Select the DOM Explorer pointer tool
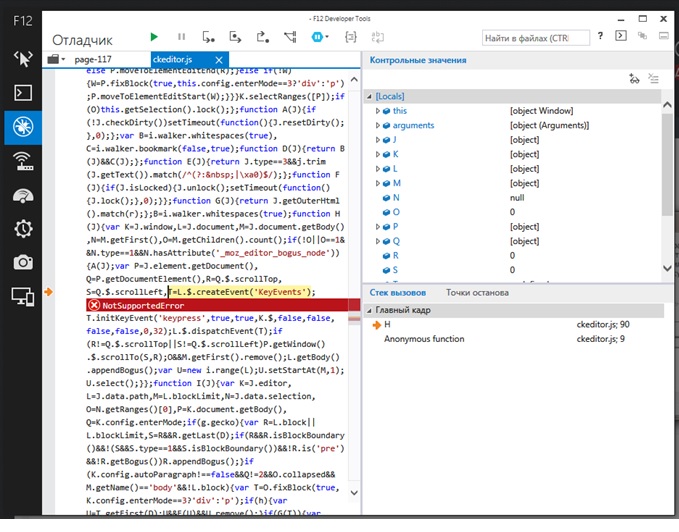 pyautogui.click(x=23, y=58)
